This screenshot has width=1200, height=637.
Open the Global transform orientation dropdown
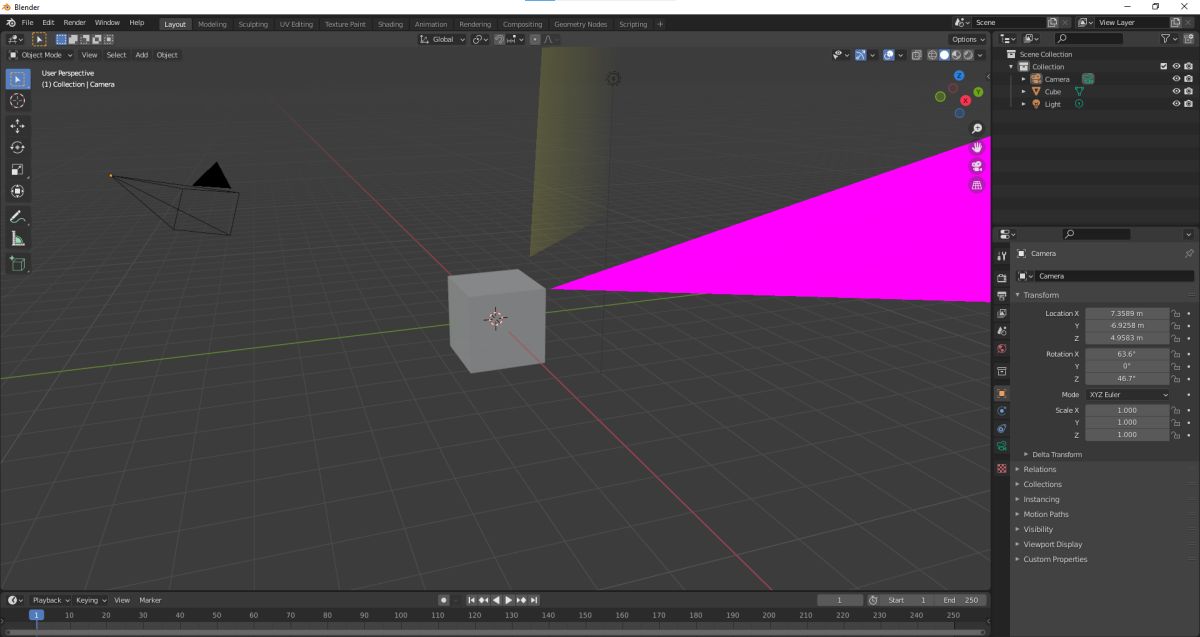[x=443, y=39]
